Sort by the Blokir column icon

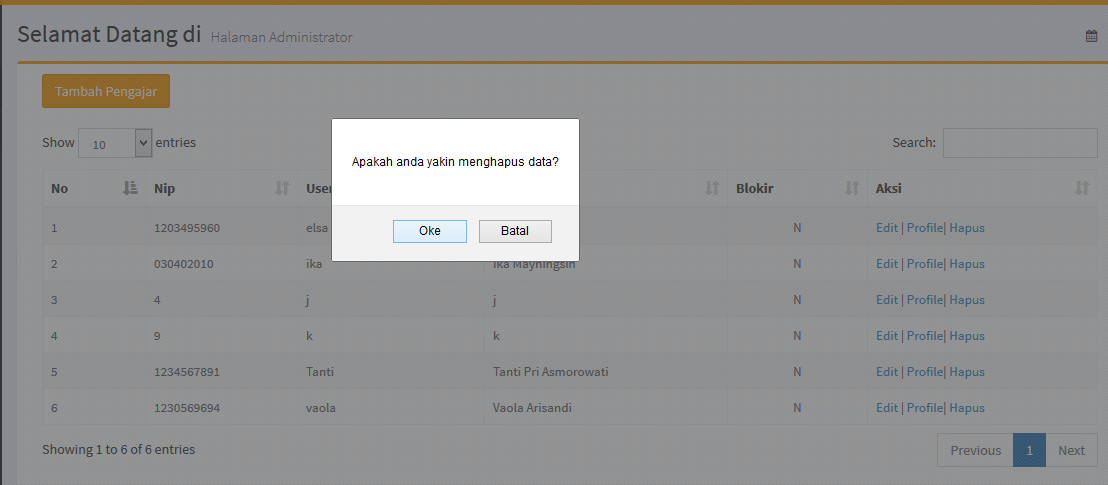click(x=852, y=188)
